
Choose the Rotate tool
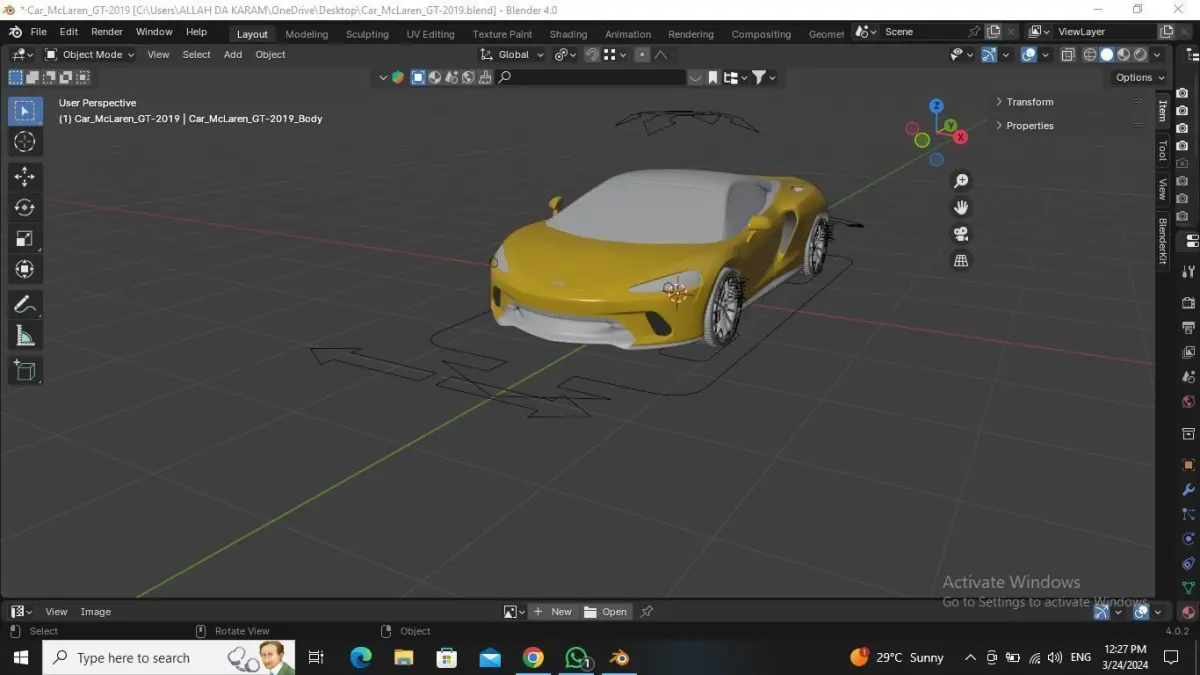tap(25, 208)
